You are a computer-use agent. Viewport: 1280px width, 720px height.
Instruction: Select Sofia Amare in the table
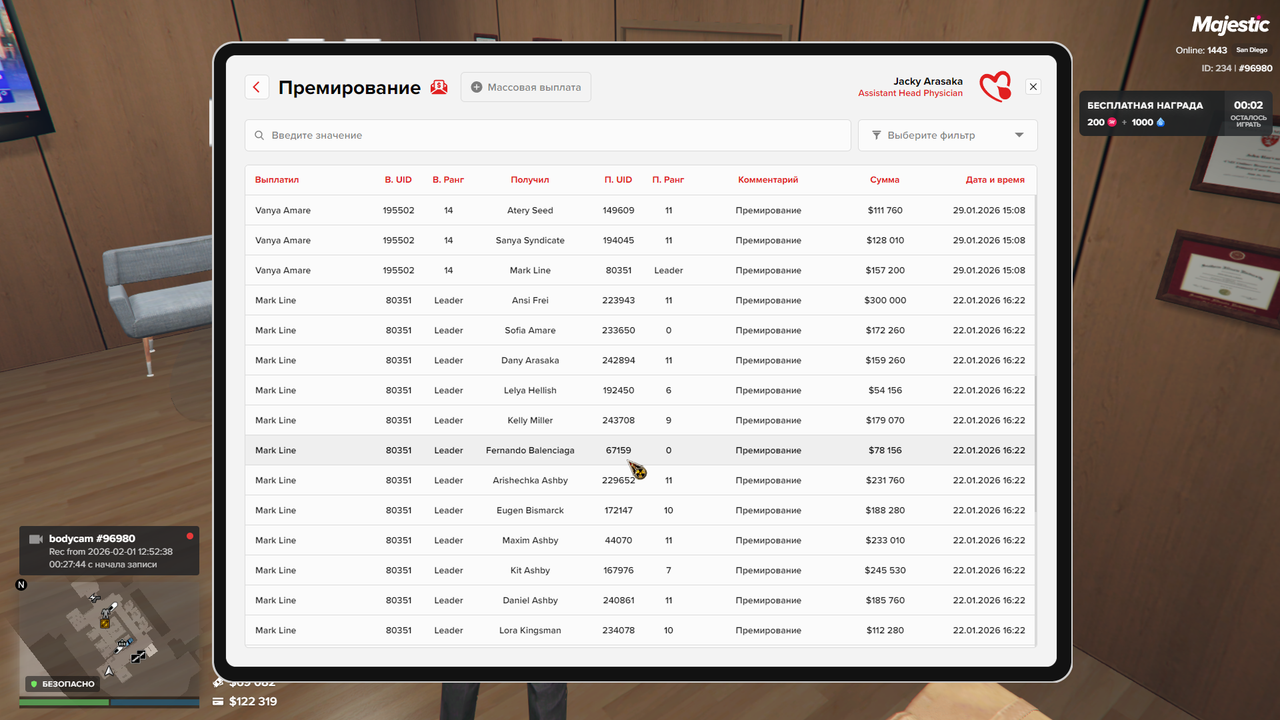click(530, 331)
